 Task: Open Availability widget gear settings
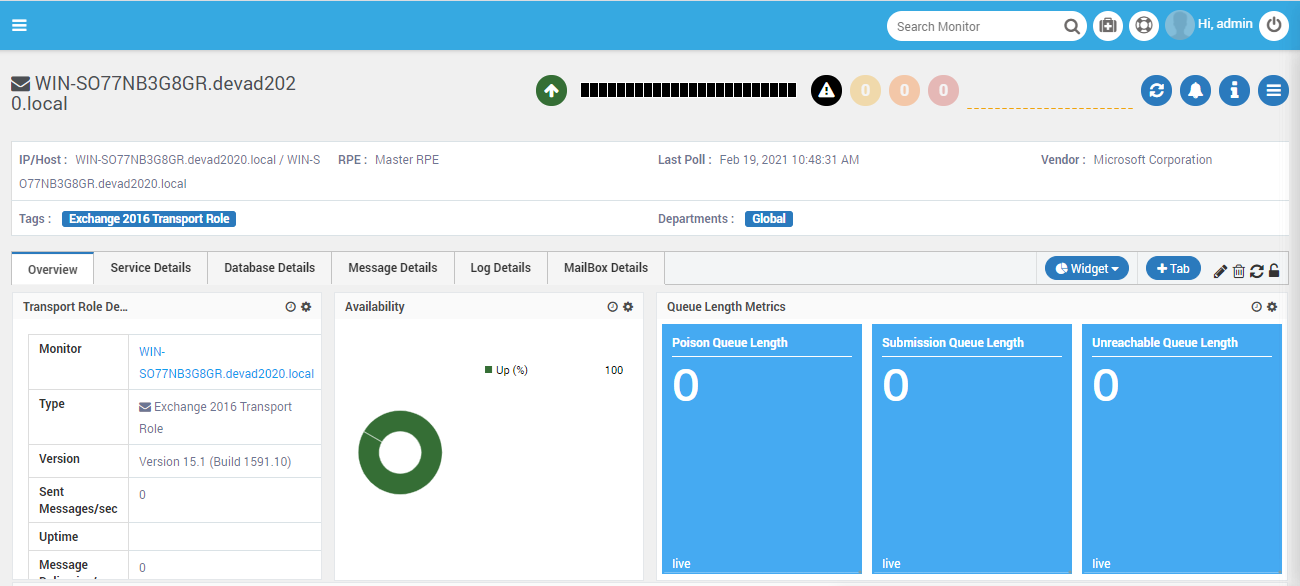tap(628, 307)
